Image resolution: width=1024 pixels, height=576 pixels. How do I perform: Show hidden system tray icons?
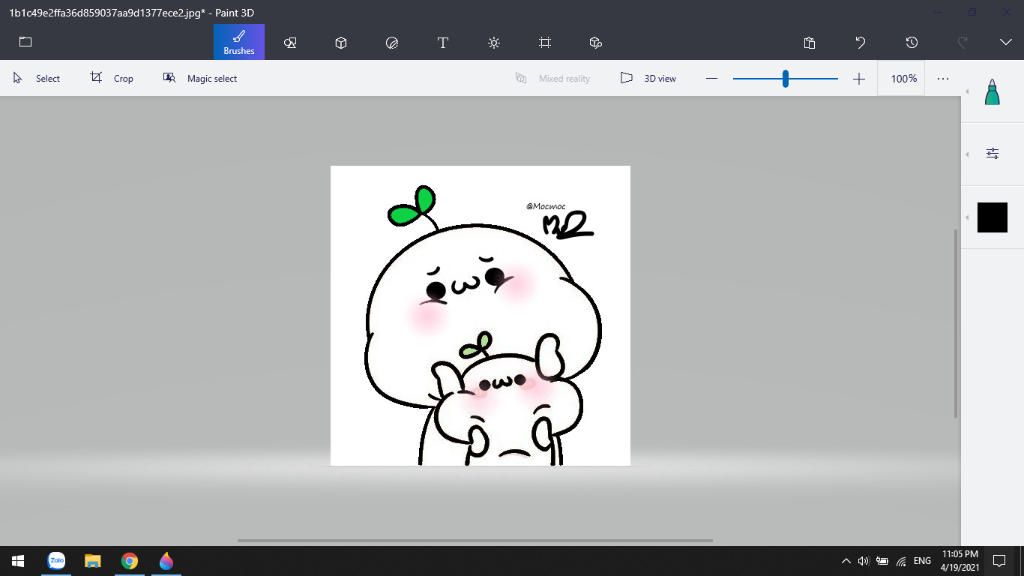pos(846,561)
